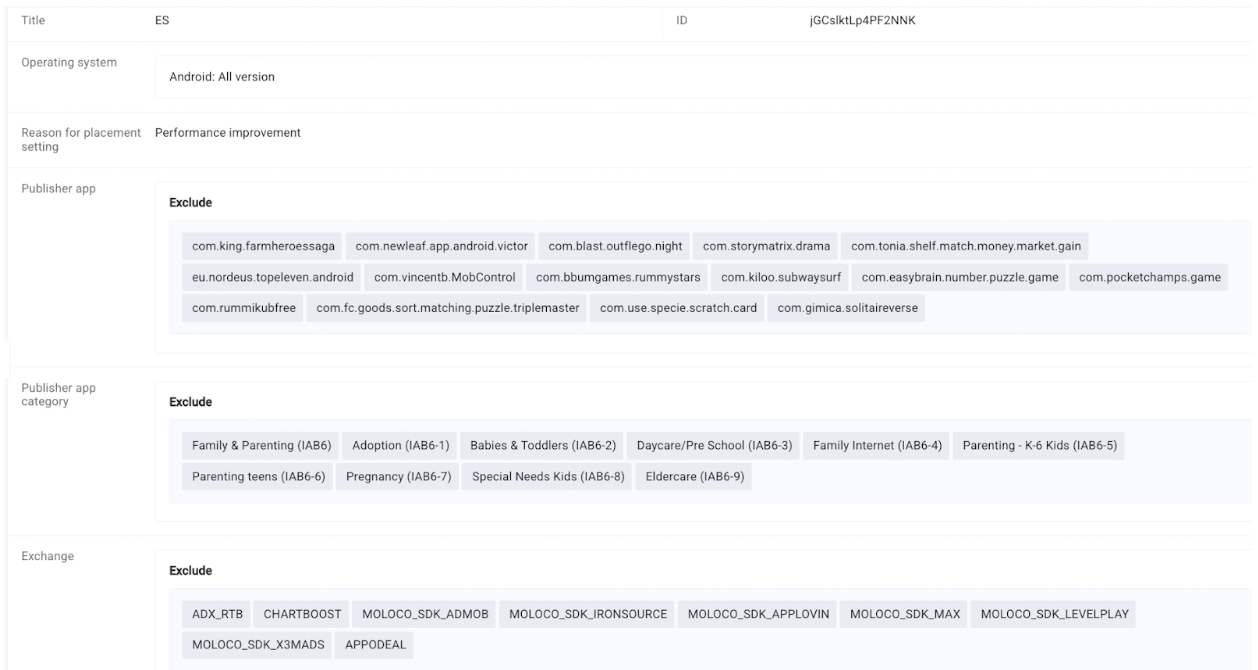Click the com.vincentb.MobControl tag
1258x670 pixels.
pos(445,277)
